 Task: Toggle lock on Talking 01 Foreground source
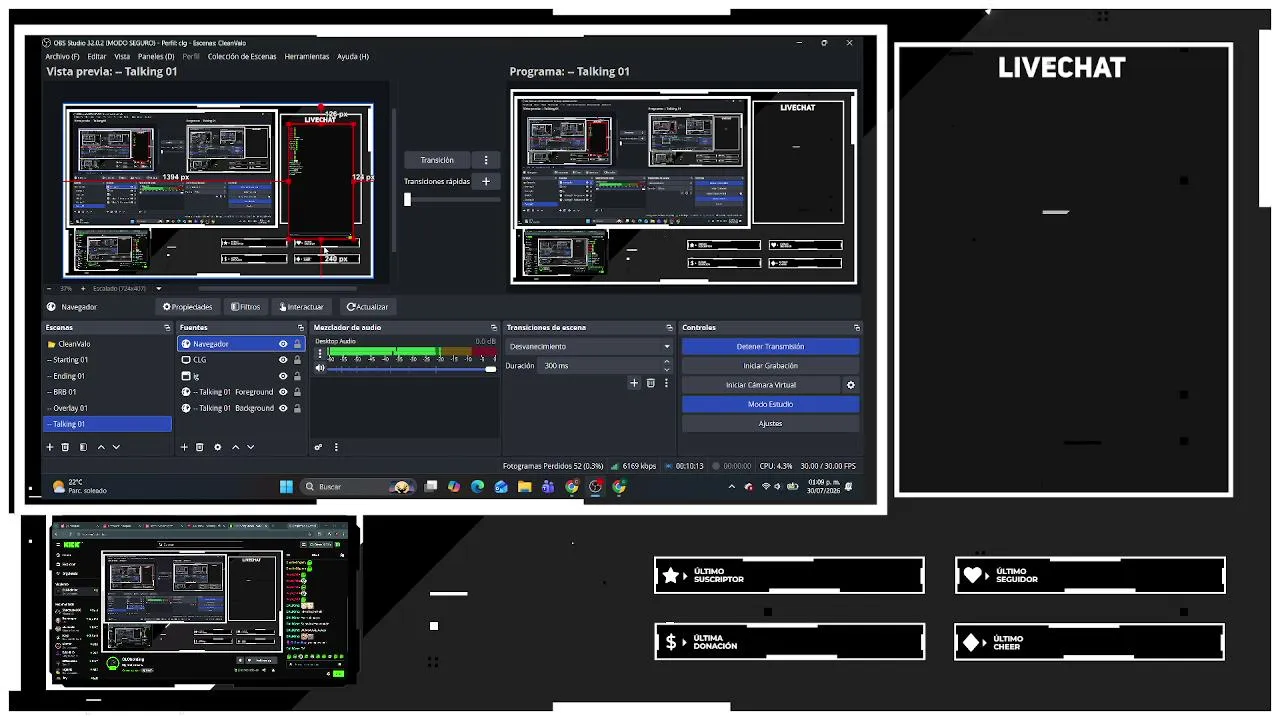tap(297, 392)
